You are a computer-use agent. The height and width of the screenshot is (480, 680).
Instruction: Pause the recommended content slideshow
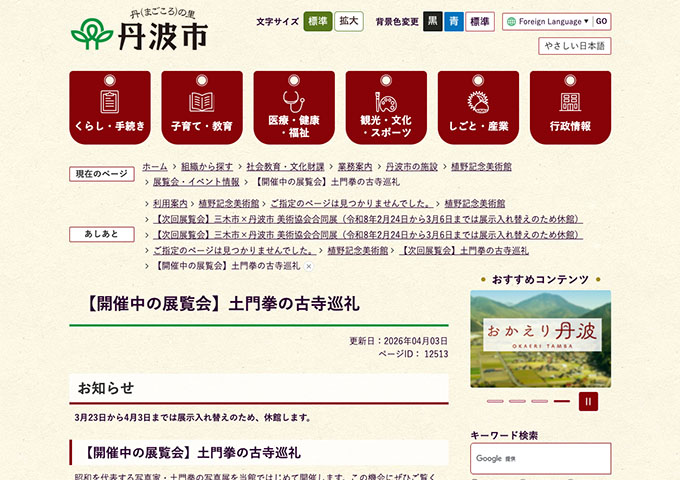point(588,401)
